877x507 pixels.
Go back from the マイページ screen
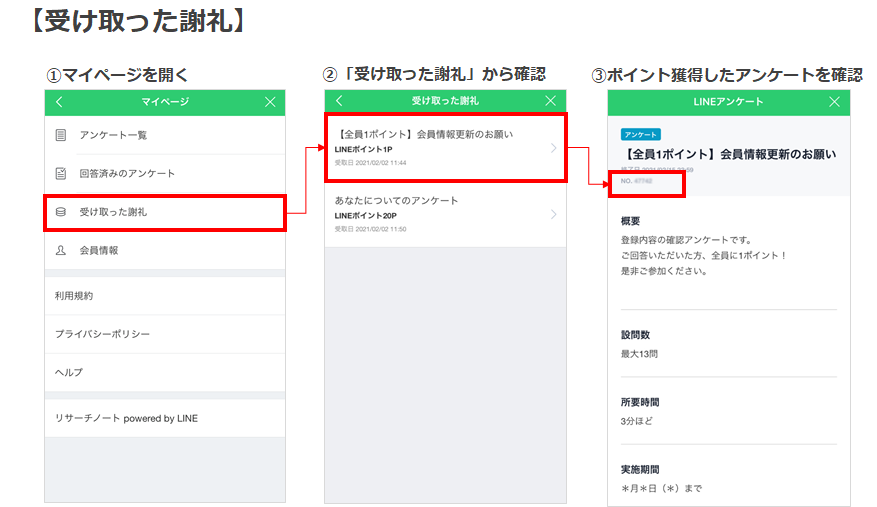pos(59,102)
